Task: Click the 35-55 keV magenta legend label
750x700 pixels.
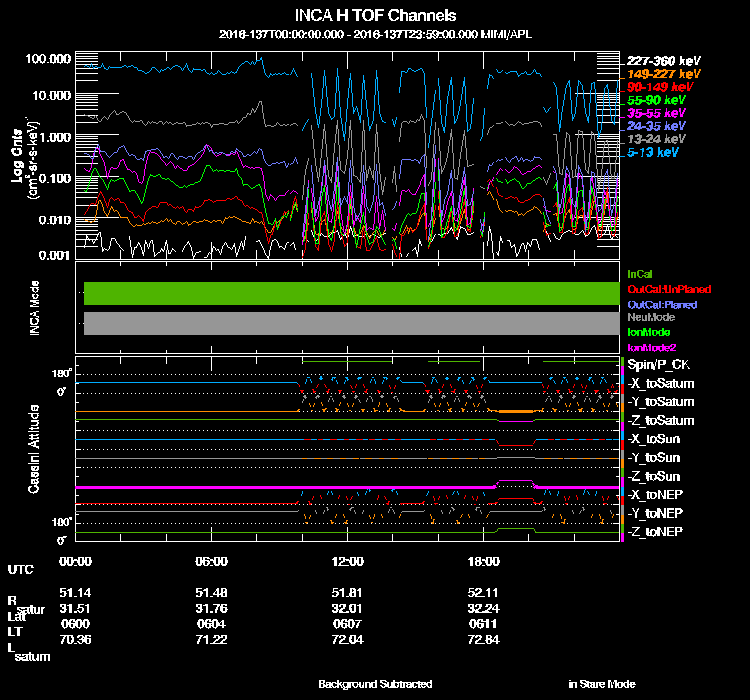Action: pyautogui.click(x=656, y=114)
